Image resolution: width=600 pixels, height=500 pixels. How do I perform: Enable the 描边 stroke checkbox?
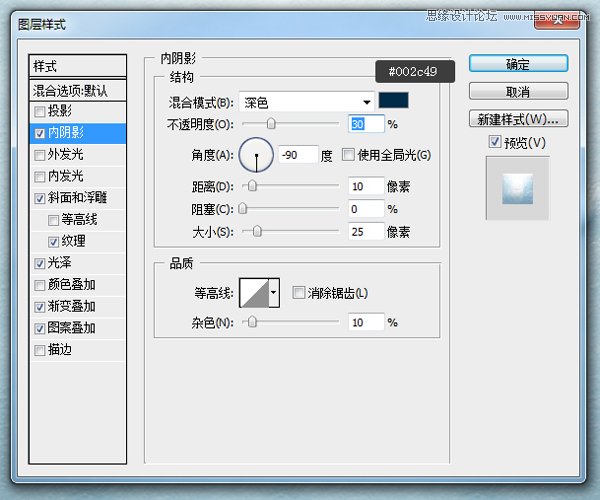coord(39,350)
